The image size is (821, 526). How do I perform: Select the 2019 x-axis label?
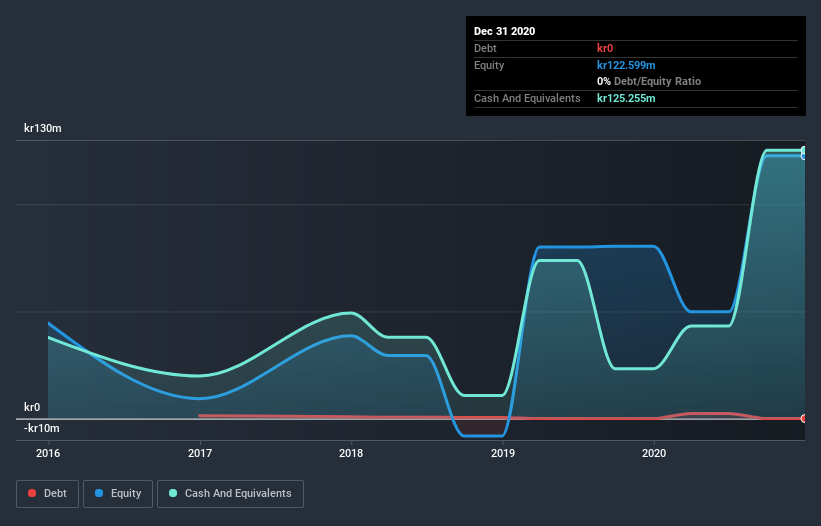click(503, 453)
